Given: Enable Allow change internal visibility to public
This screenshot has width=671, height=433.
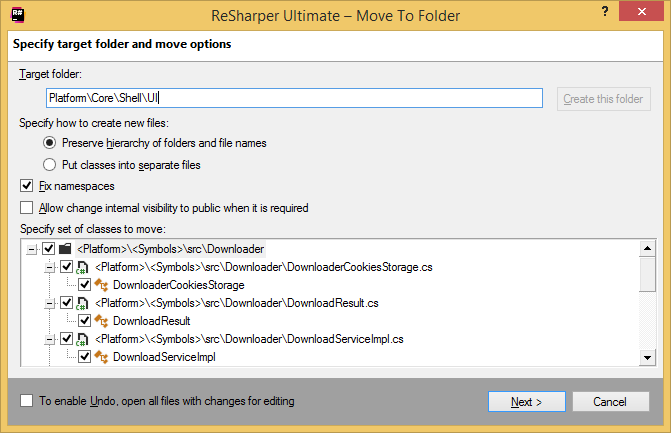Looking at the screenshot, I should [x=27, y=208].
